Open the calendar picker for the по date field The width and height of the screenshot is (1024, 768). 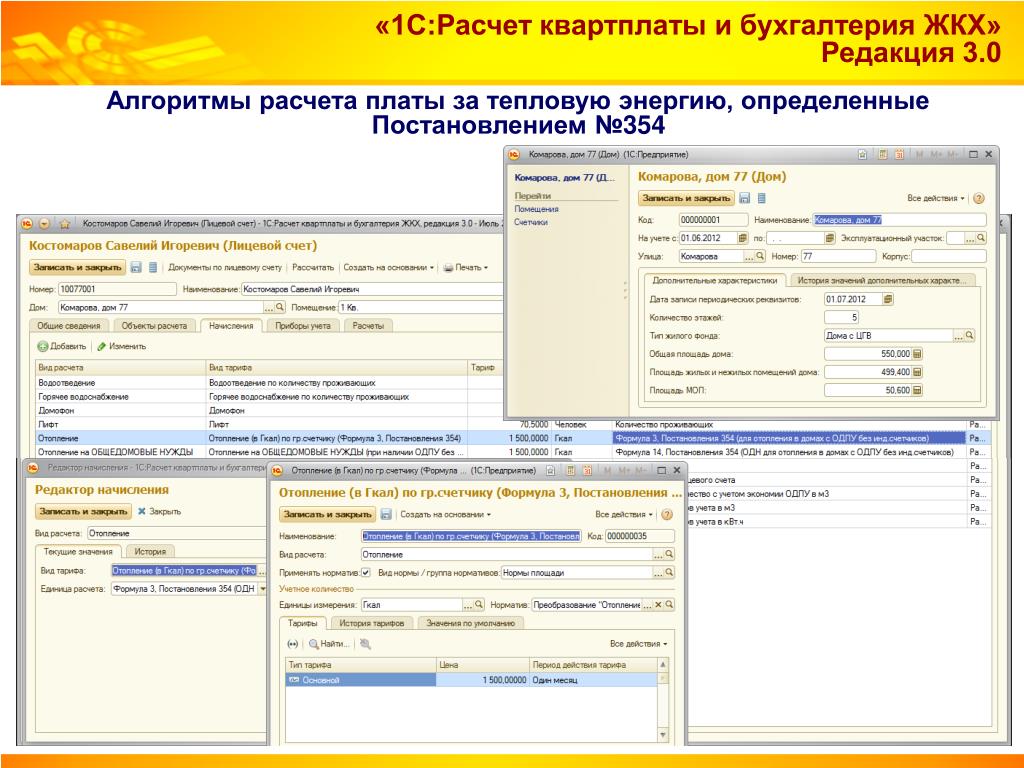(829, 238)
